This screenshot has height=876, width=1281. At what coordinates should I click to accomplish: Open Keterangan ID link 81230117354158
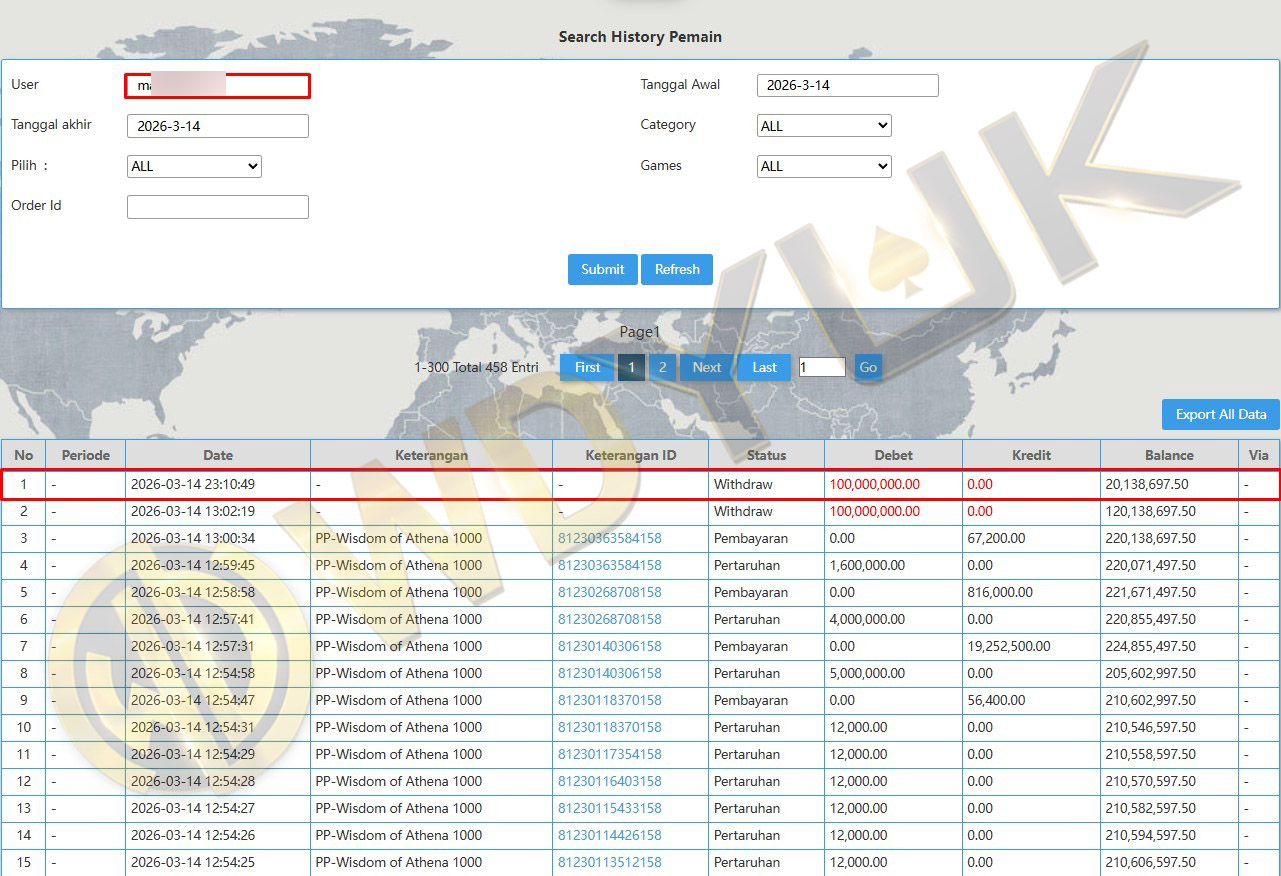[x=609, y=754]
